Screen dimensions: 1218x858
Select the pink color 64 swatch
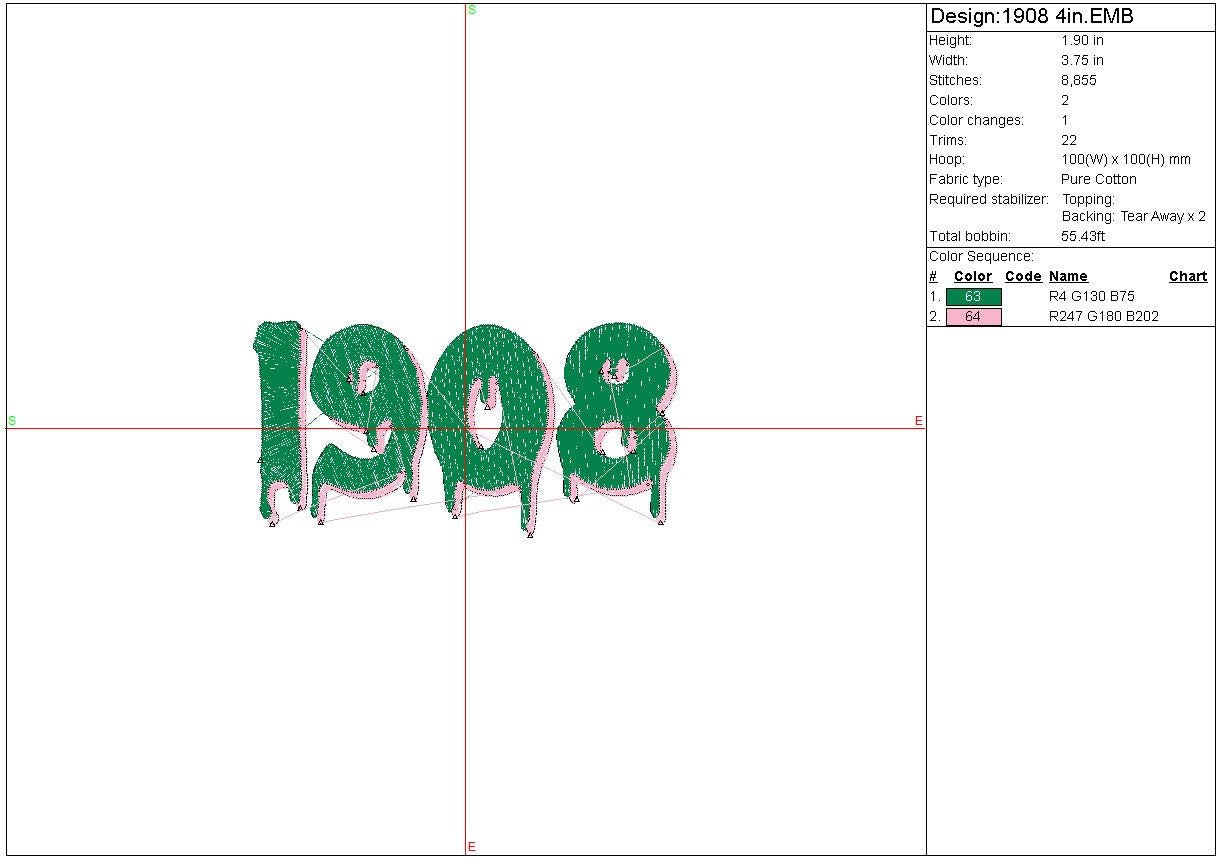[x=973, y=317]
